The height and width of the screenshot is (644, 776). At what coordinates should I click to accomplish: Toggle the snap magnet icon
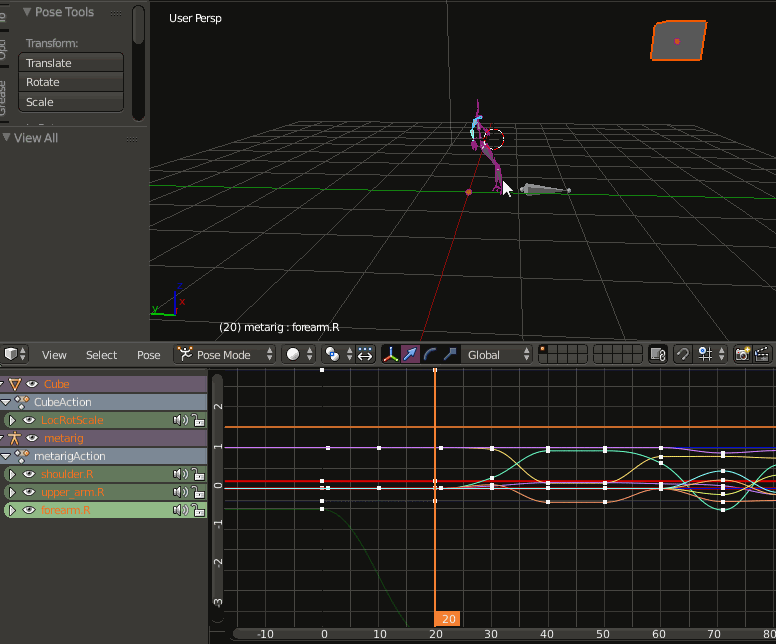[x=683, y=354]
